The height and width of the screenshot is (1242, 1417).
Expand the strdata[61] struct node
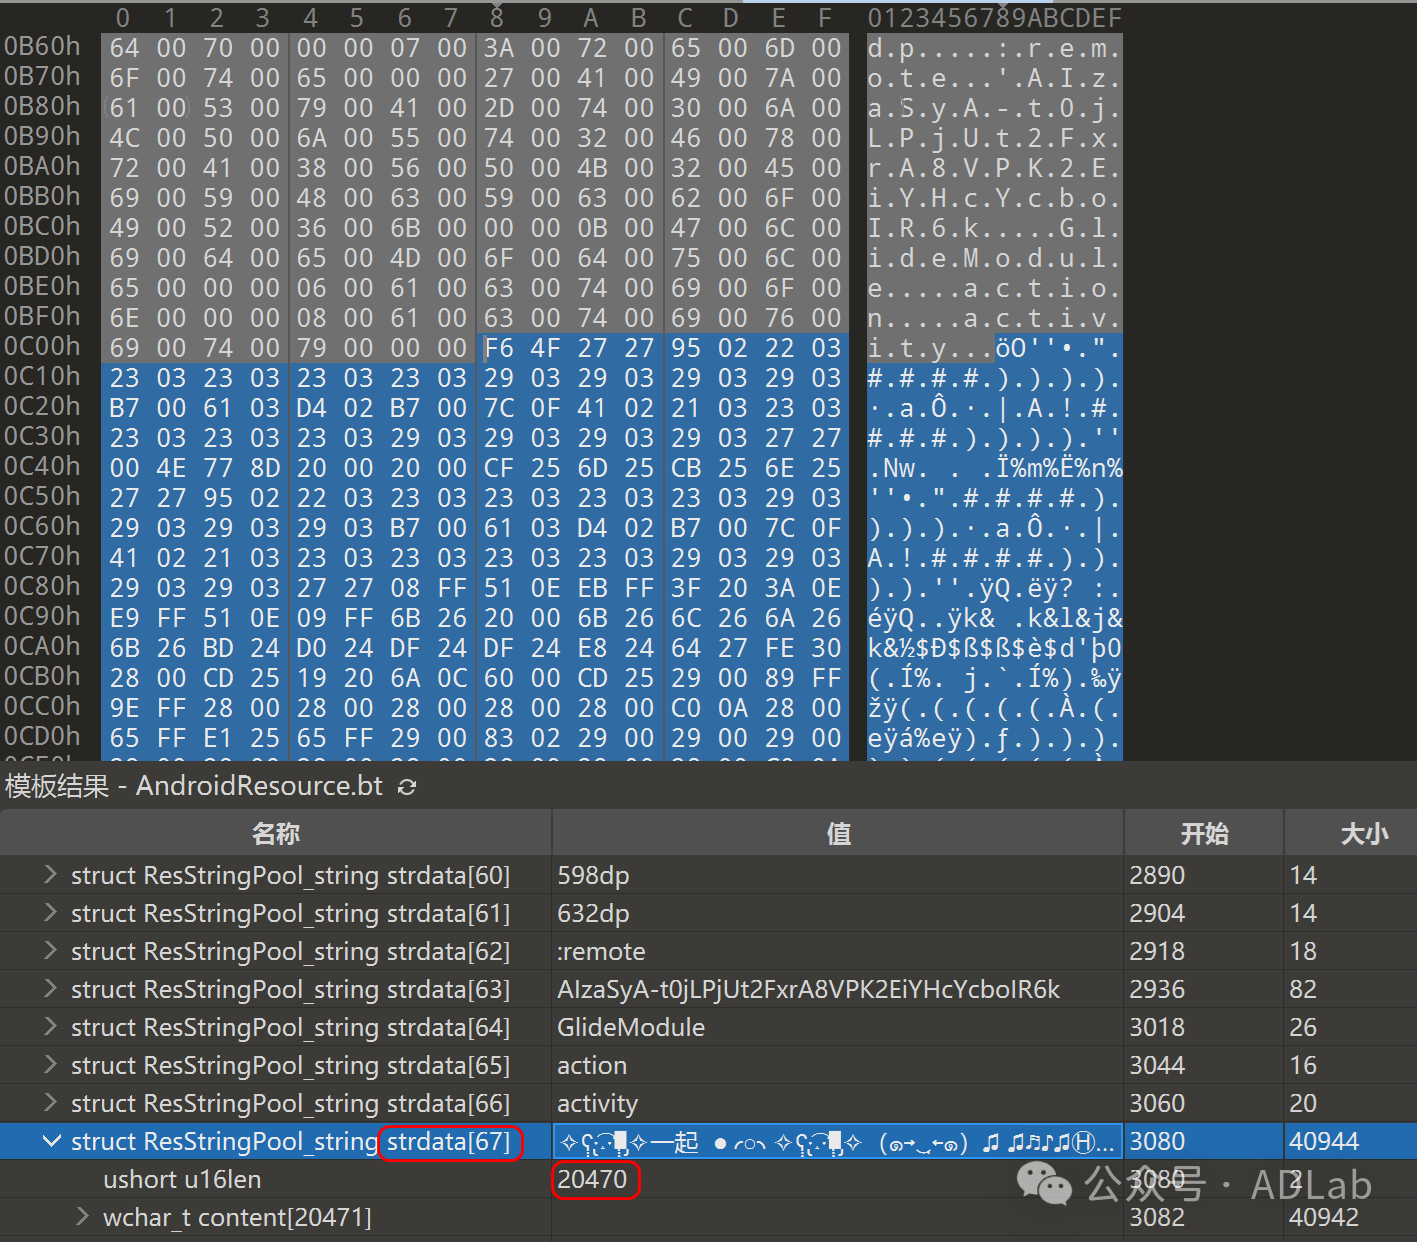(50, 913)
